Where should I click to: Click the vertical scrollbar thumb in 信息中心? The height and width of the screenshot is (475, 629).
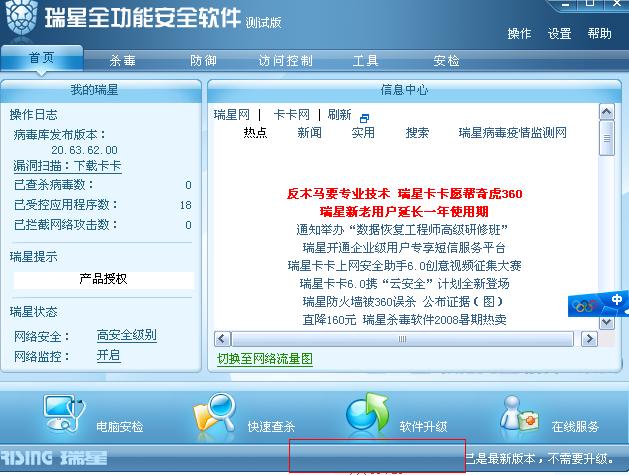tap(607, 138)
